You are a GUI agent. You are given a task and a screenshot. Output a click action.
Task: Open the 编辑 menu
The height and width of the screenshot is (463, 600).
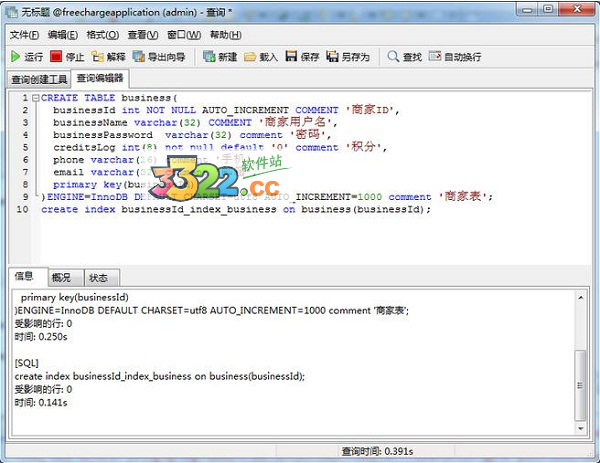click(63, 35)
